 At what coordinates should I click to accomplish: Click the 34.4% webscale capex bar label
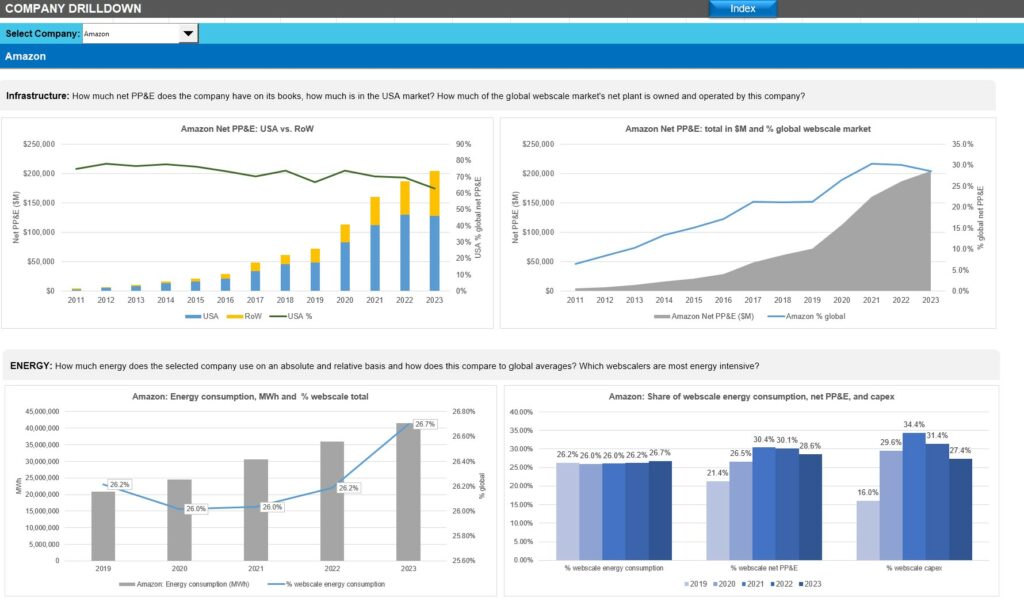(x=914, y=424)
